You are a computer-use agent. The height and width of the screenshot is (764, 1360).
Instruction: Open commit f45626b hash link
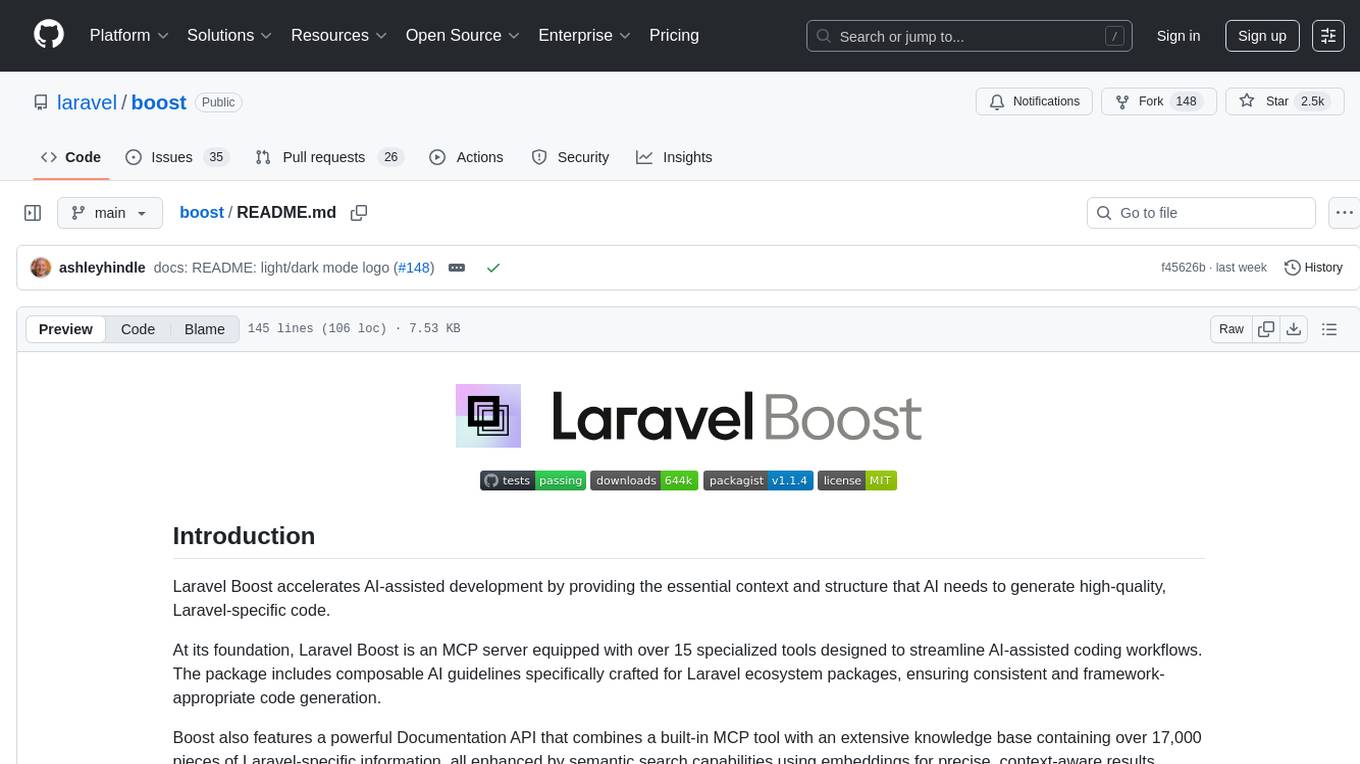click(1183, 268)
